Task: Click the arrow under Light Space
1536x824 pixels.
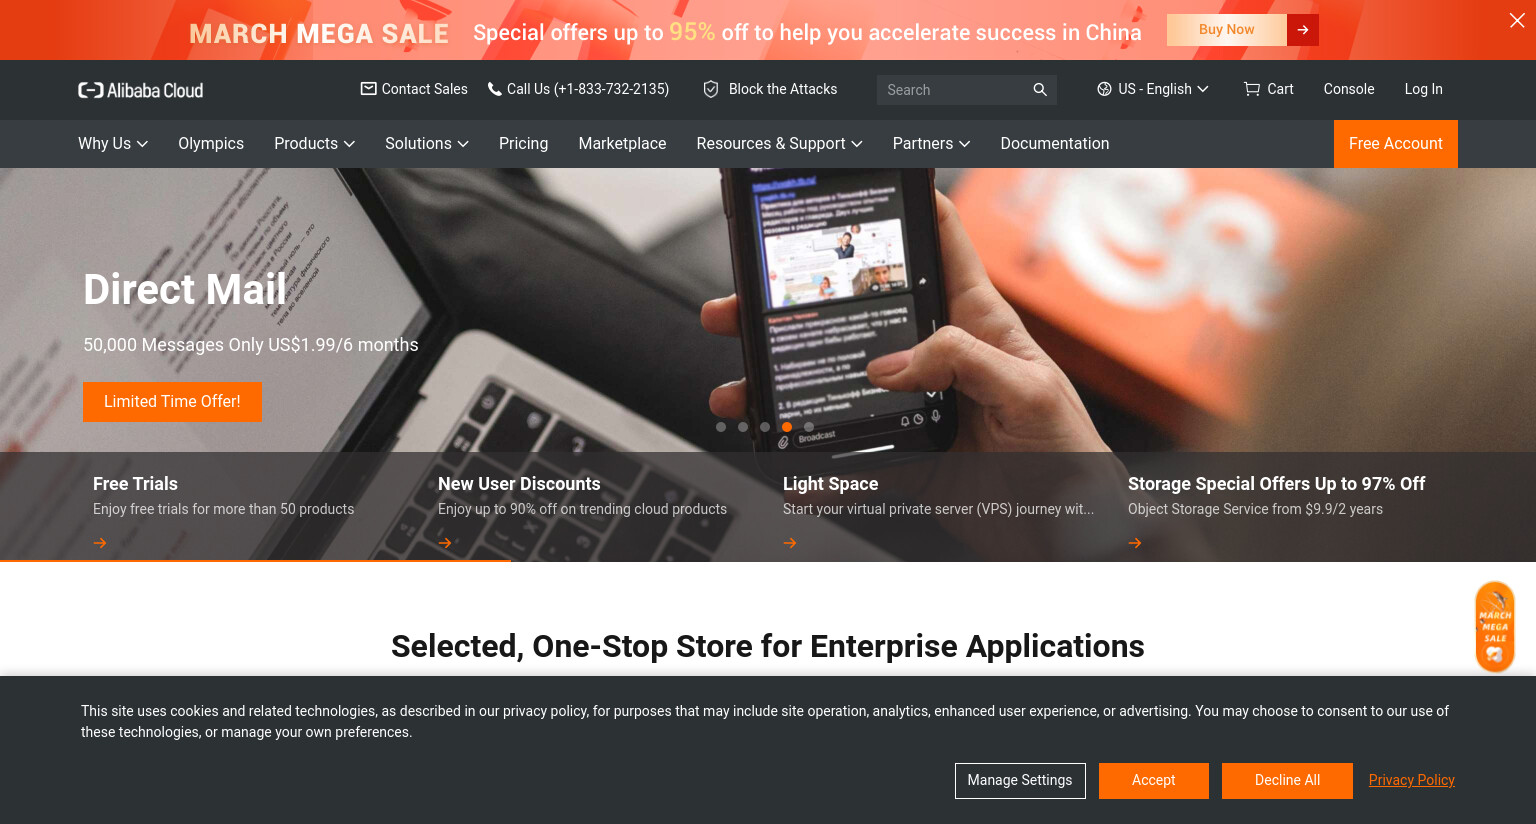Action: [790, 543]
